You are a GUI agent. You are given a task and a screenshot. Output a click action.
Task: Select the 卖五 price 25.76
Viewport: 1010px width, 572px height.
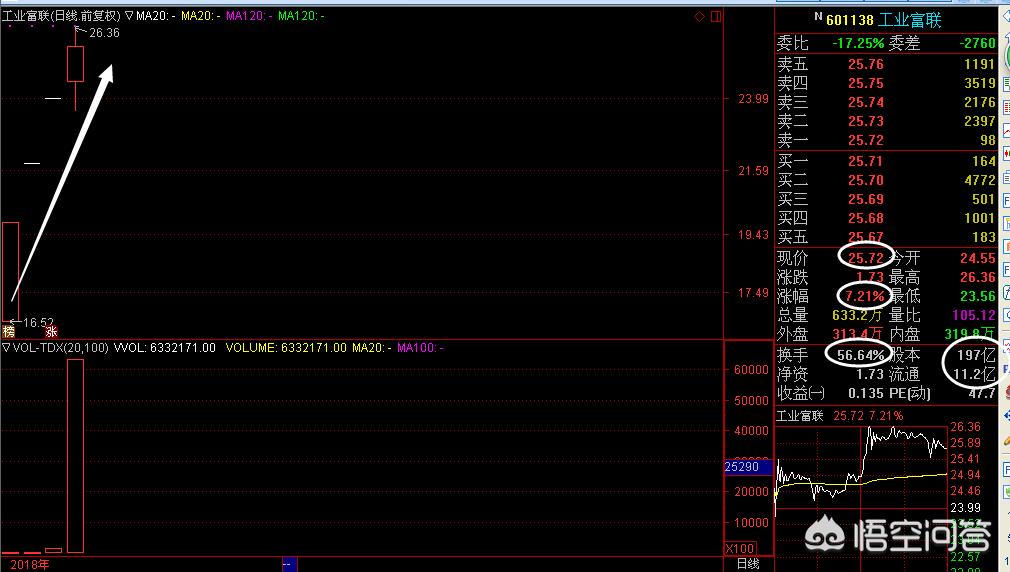(866, 64)
